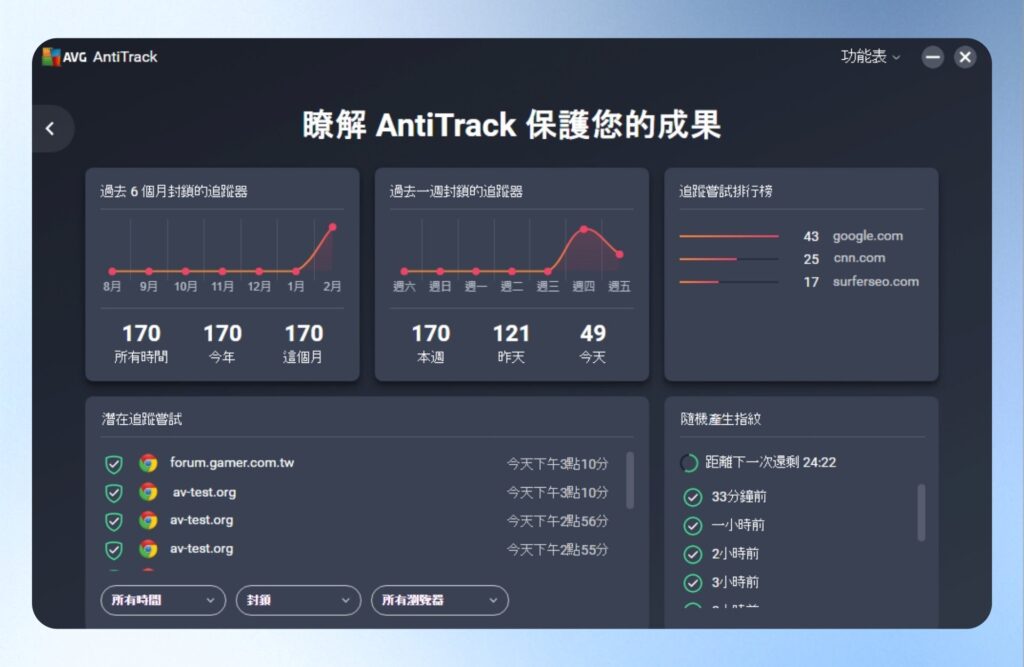Screen dimensions: 1024x667
Task: Select the forum.gamer.com.tw entry
Action: (x=232, y=463)
